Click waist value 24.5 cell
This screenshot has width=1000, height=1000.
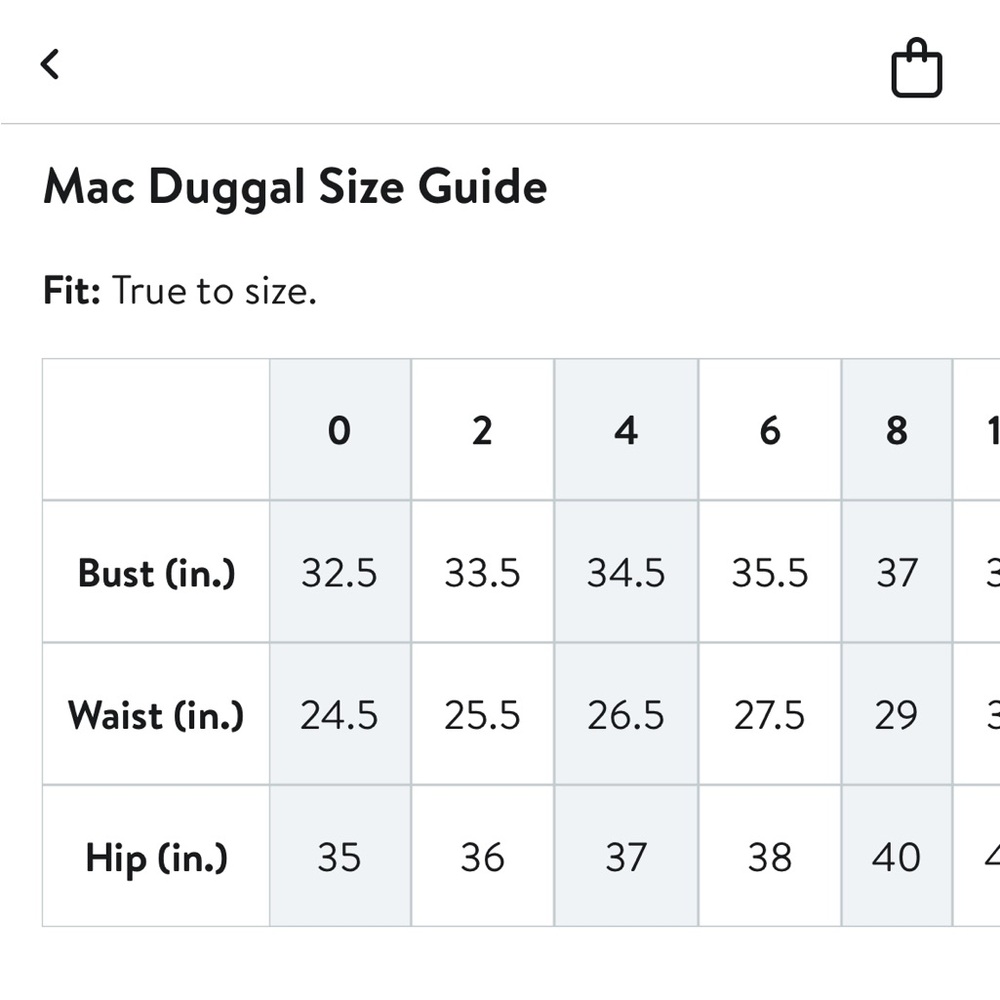click(x=340, y=714)
